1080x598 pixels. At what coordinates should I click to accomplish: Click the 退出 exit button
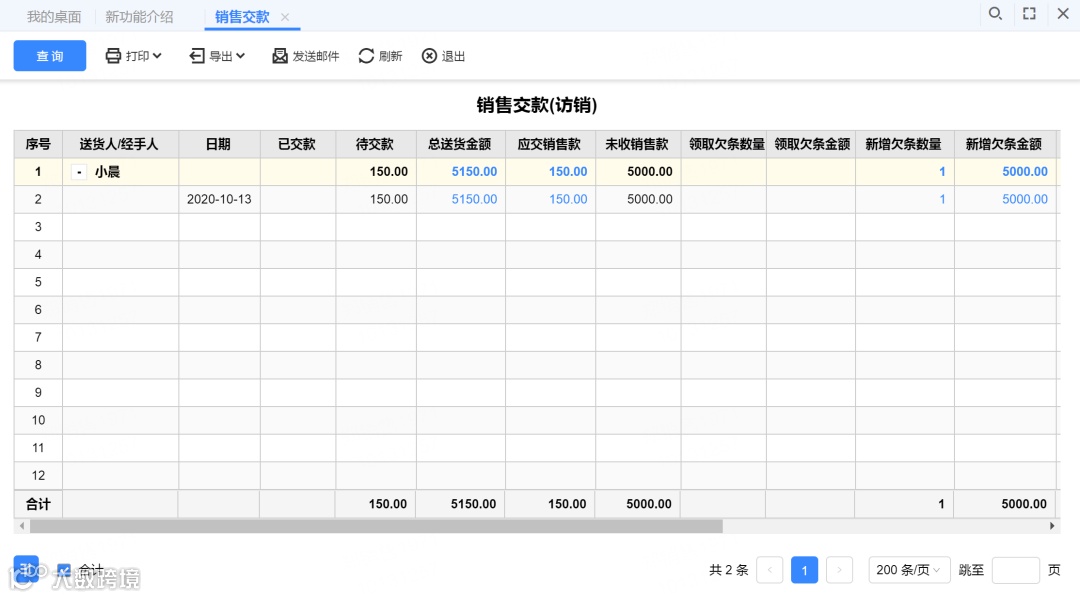pos(444,56)
